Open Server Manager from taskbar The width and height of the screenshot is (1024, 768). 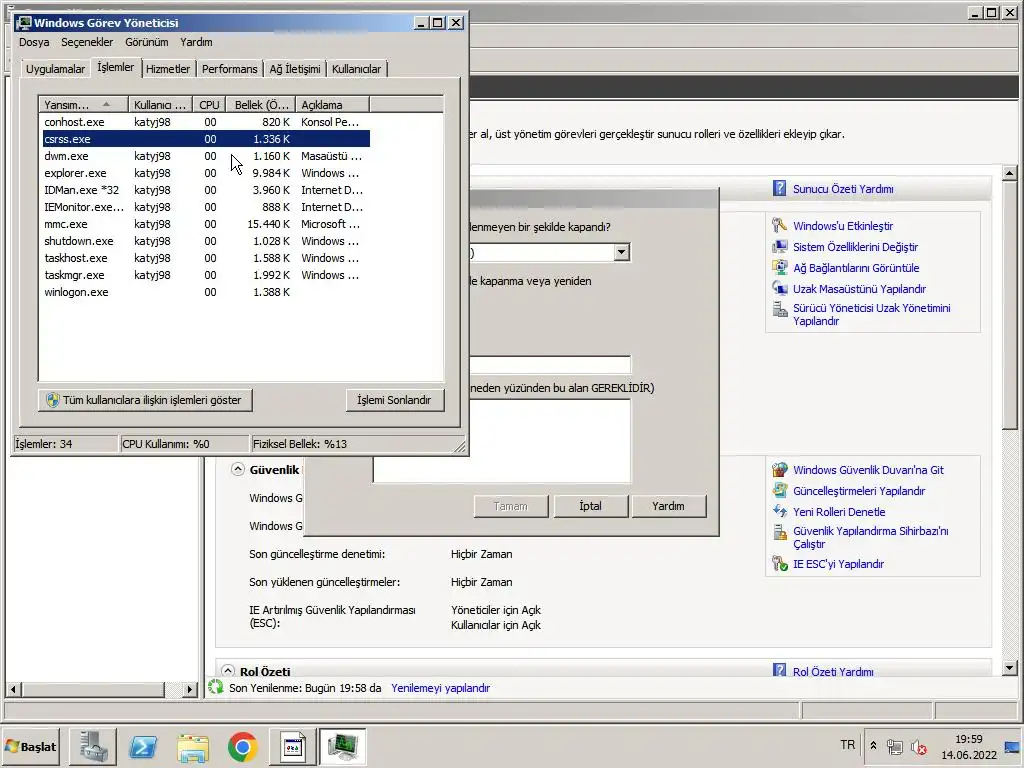tap(93, 746)
